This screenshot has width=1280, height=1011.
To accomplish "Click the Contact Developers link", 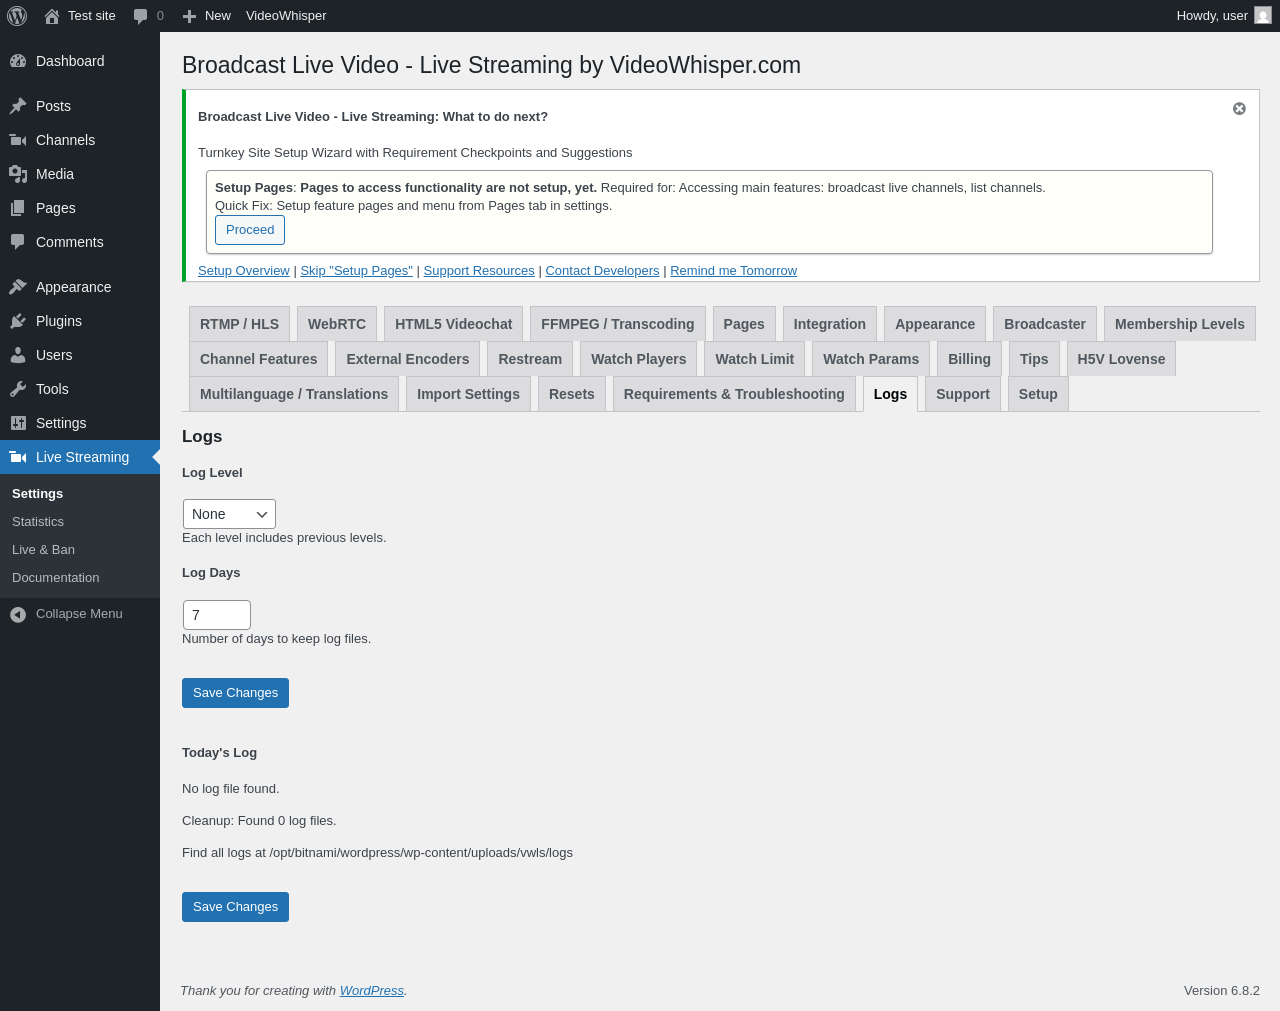I will pyautogui.click(x=602, y=271).
